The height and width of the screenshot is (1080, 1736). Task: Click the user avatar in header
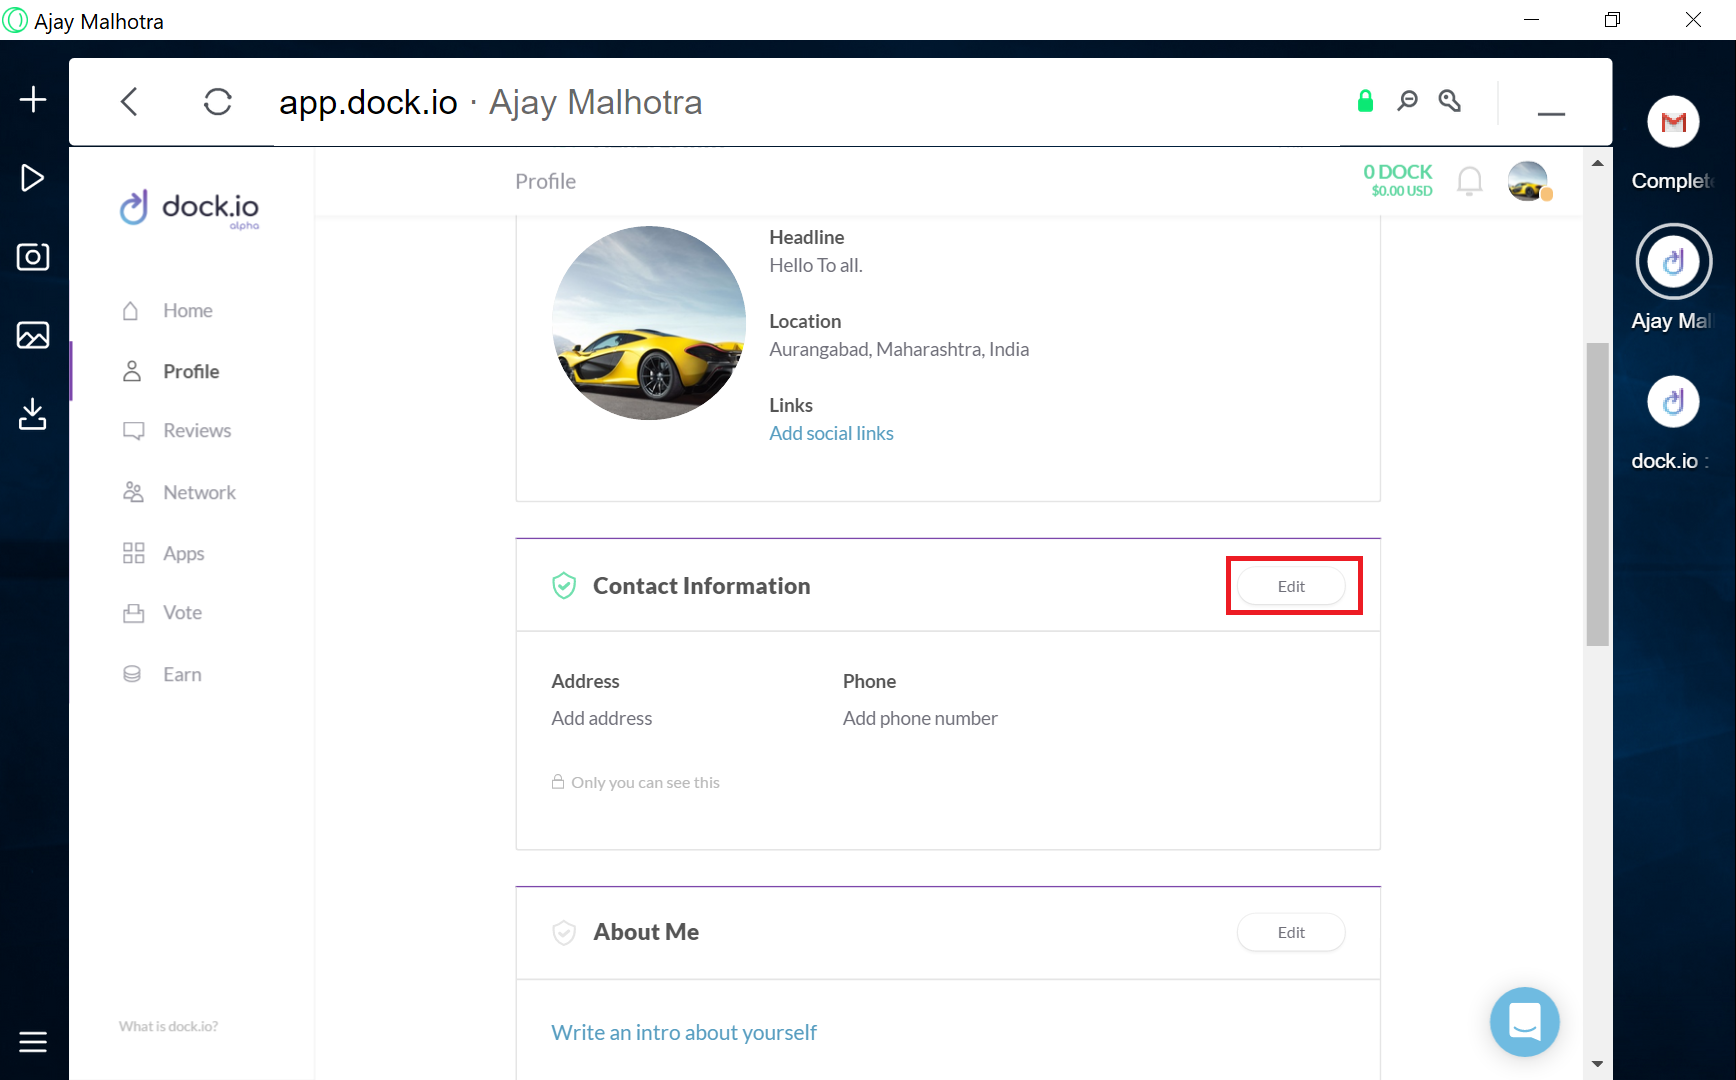(1527, 181)
